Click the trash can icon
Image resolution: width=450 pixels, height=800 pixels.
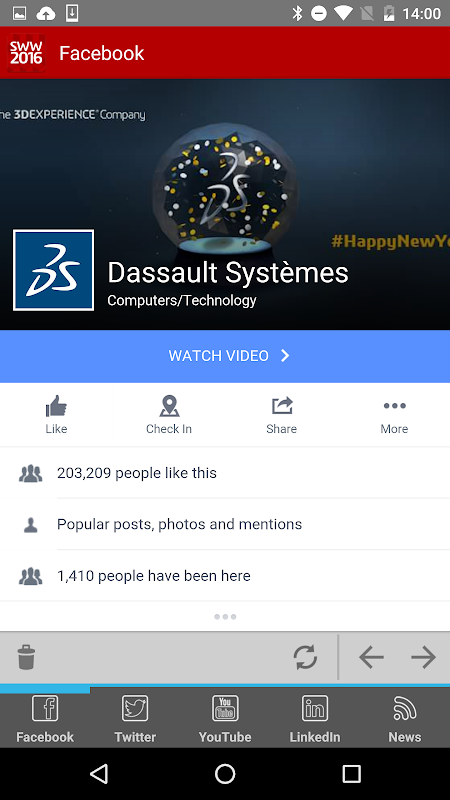pos(26,657)
